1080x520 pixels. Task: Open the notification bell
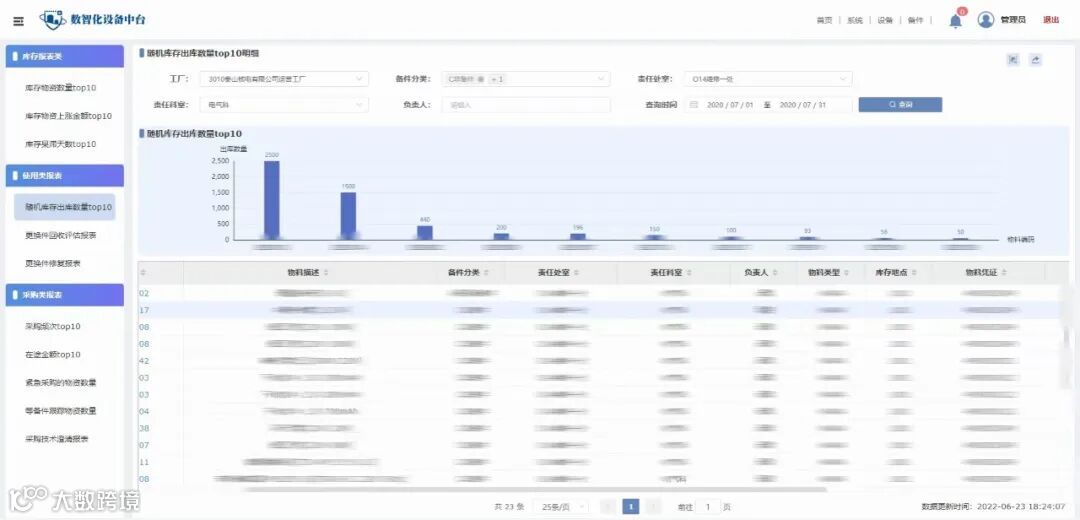[x=955, y=21]
